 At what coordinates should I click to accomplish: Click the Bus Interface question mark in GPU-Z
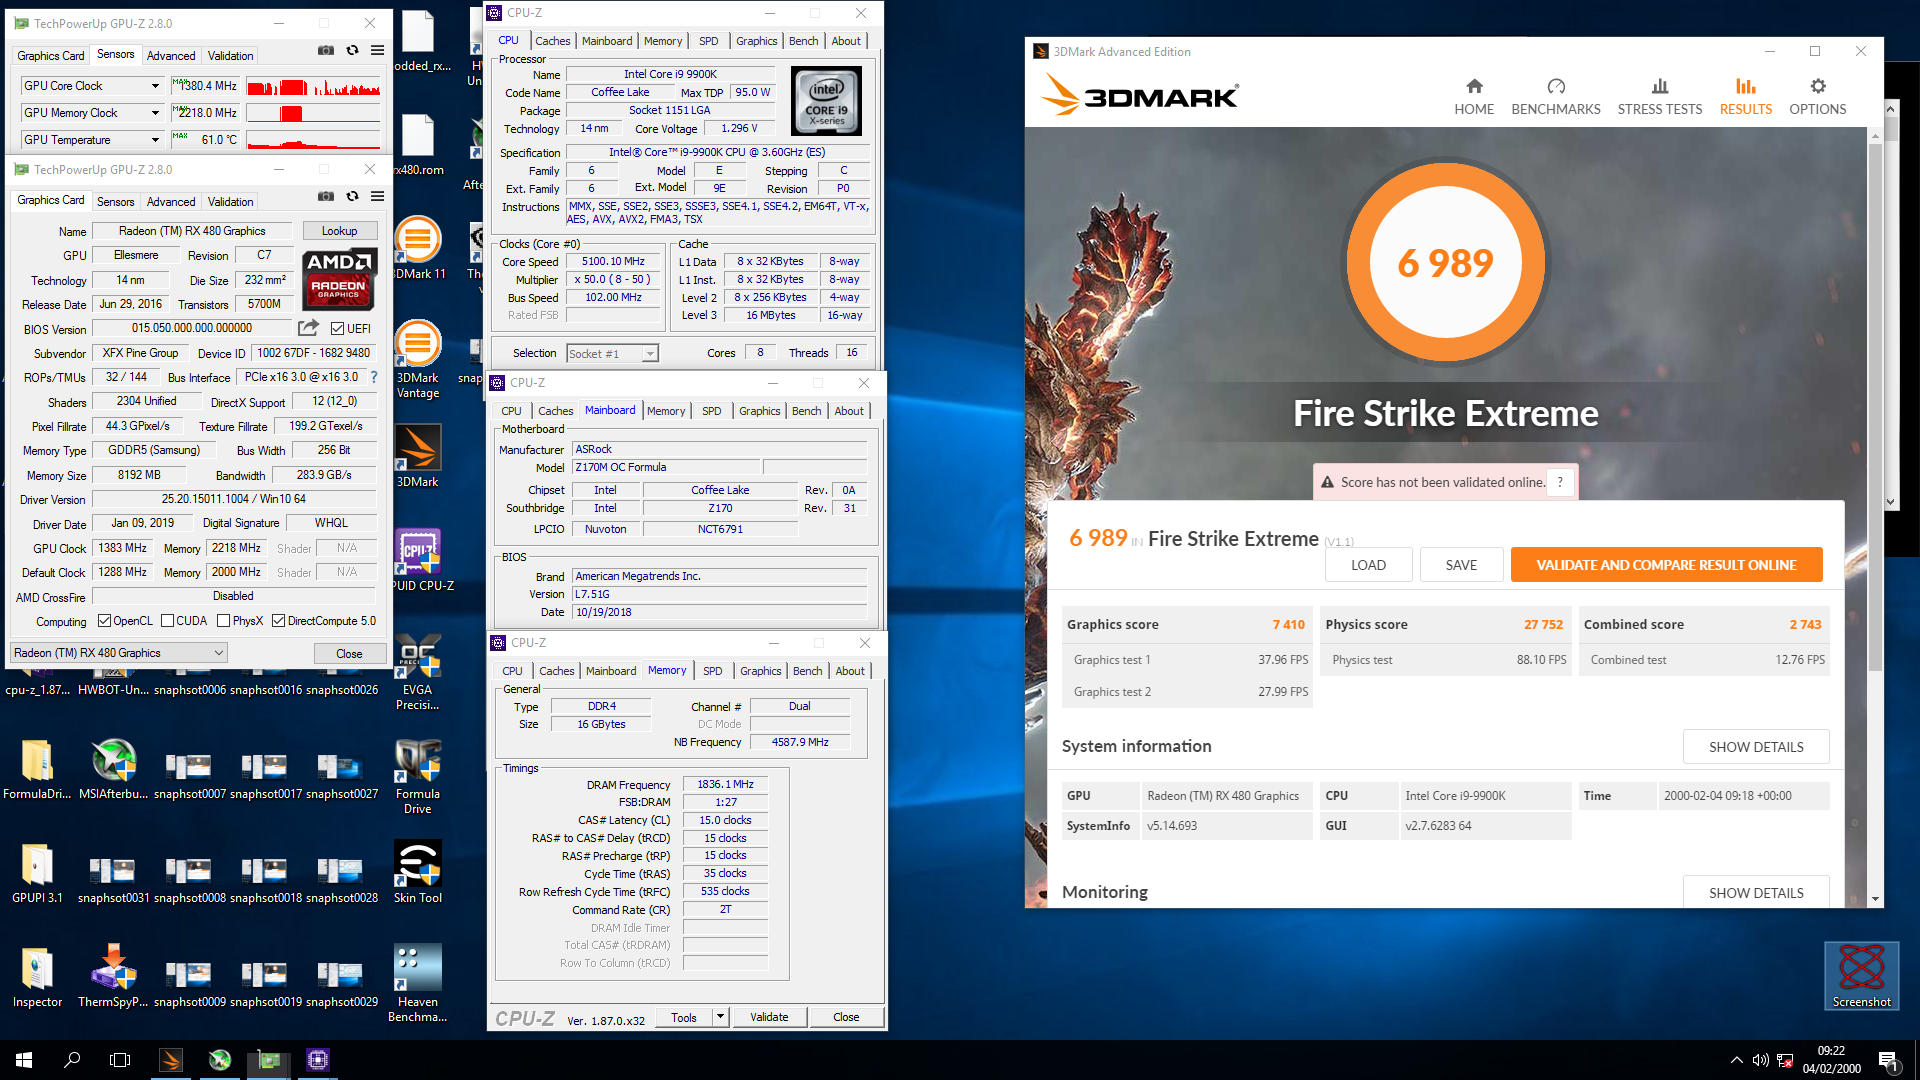tap(374, 377)
